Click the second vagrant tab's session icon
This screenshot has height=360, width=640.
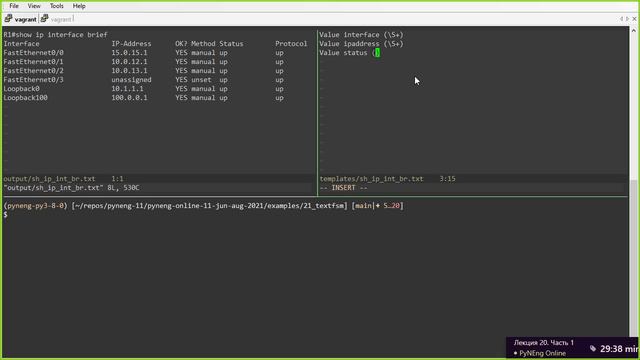[x=44, y=19]
